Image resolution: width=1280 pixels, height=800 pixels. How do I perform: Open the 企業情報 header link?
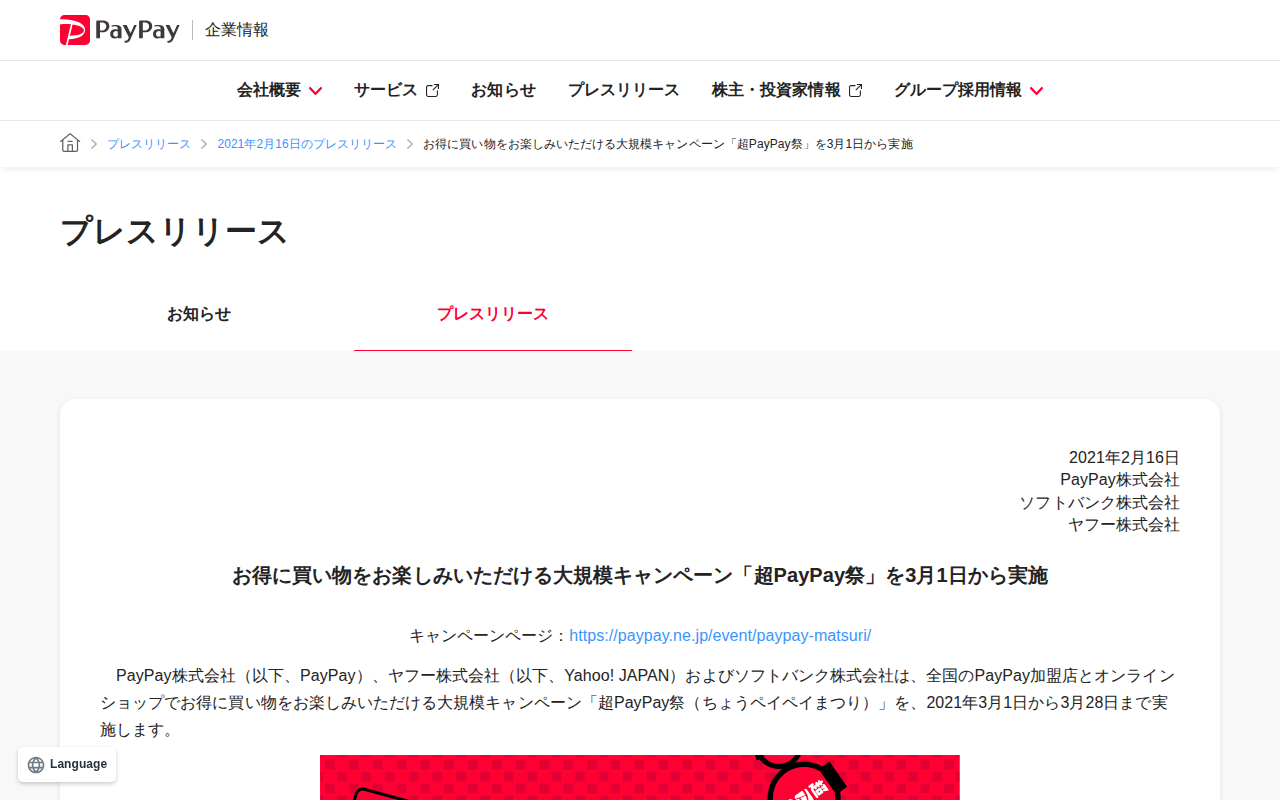[237, 30]
